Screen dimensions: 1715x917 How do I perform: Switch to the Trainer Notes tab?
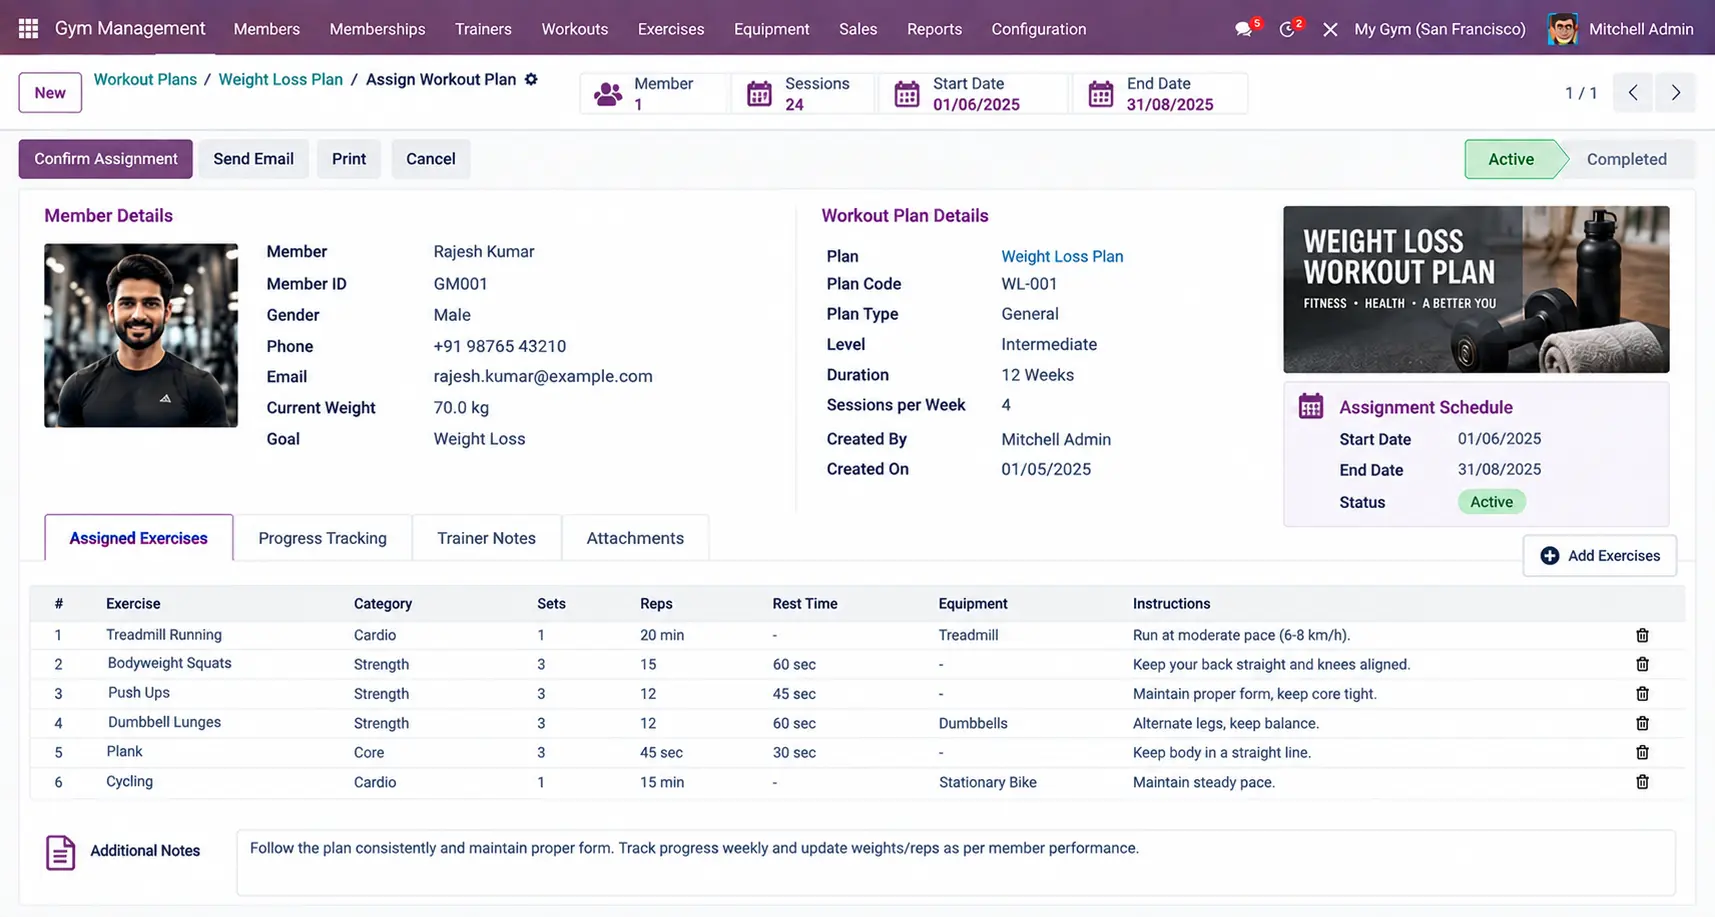click(x=486, y=538)
